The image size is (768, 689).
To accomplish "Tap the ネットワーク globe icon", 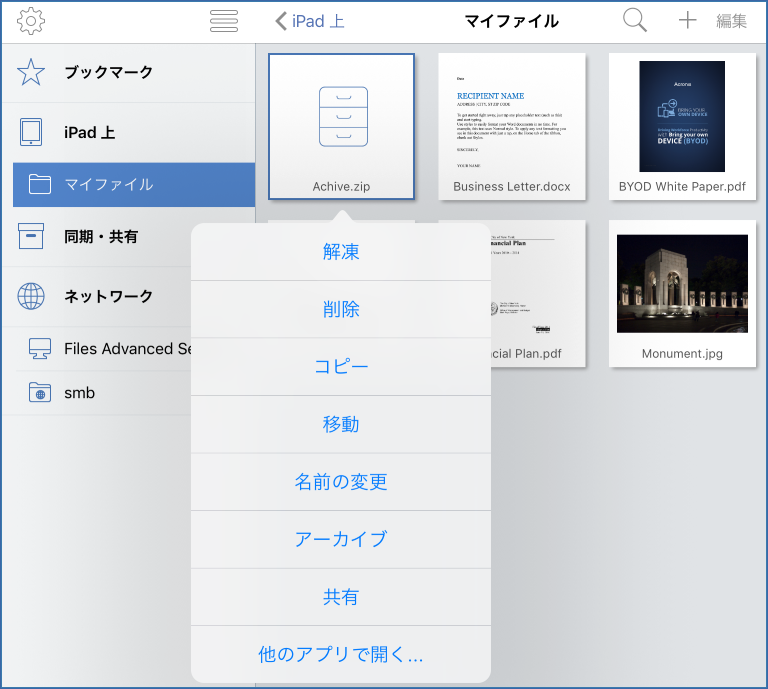I will tap(31, 296).
